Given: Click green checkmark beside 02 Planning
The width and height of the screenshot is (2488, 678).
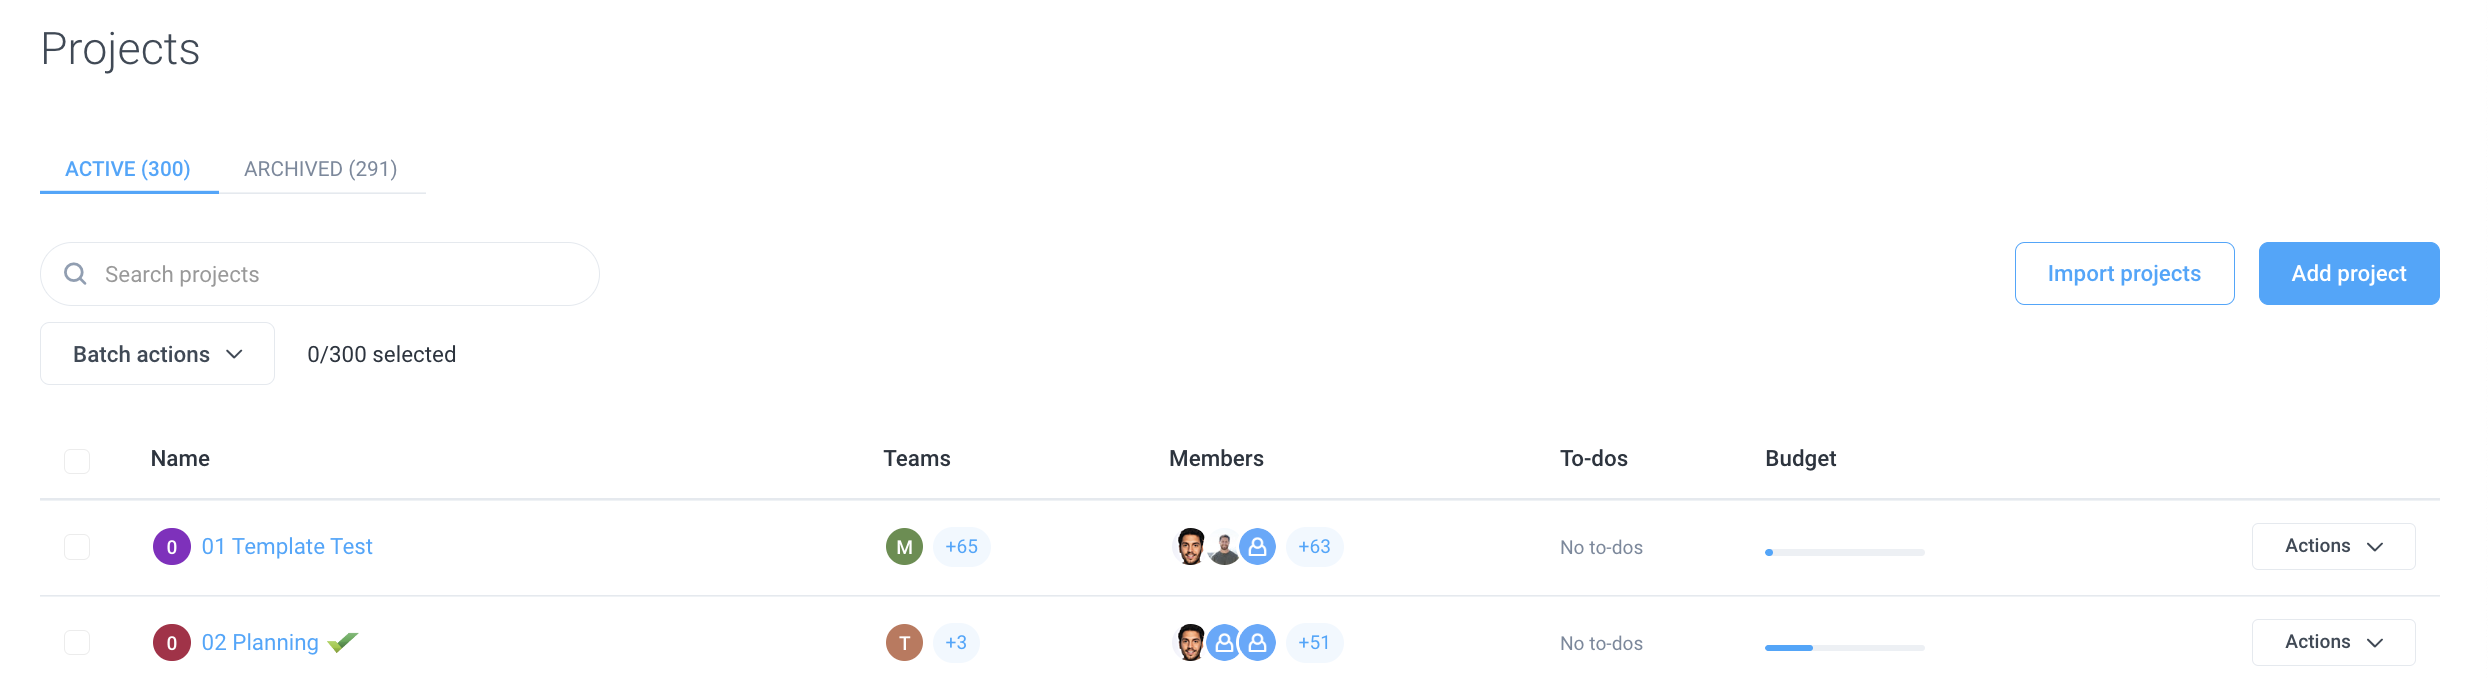Looking at the screenshot, I should tap(343, 642).
